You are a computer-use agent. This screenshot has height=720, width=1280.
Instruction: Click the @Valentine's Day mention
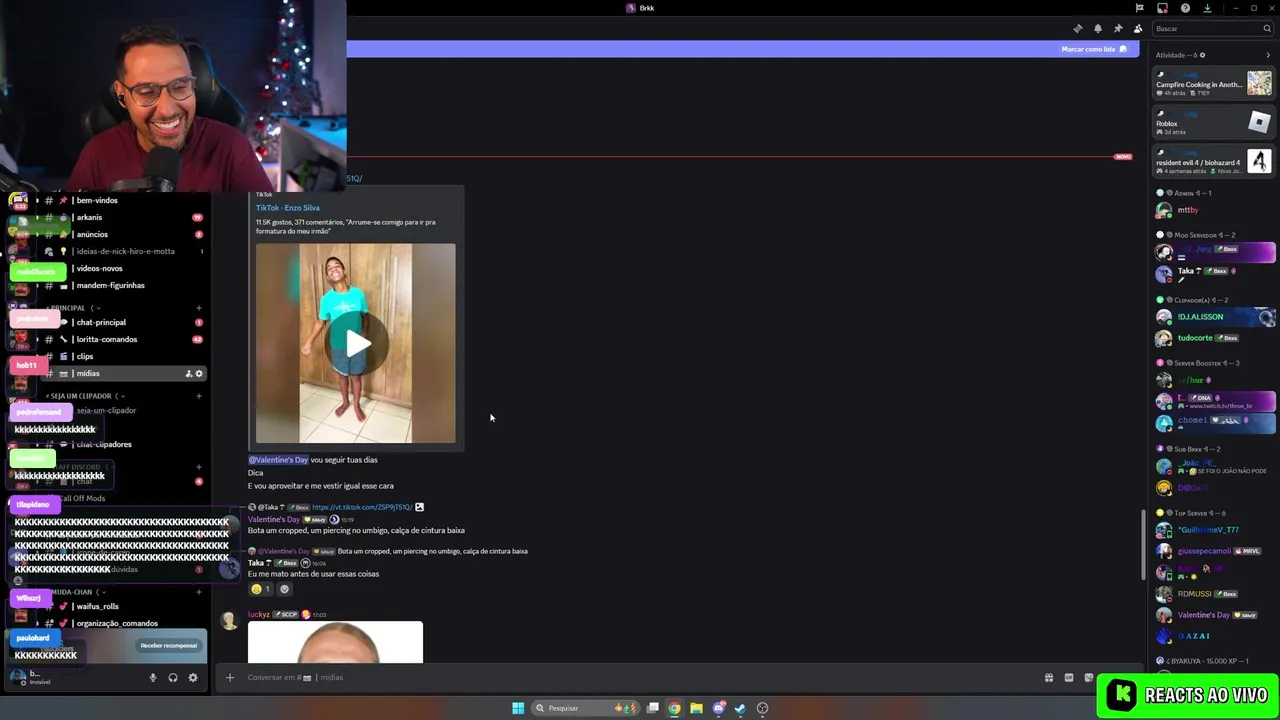coord(278,460)
